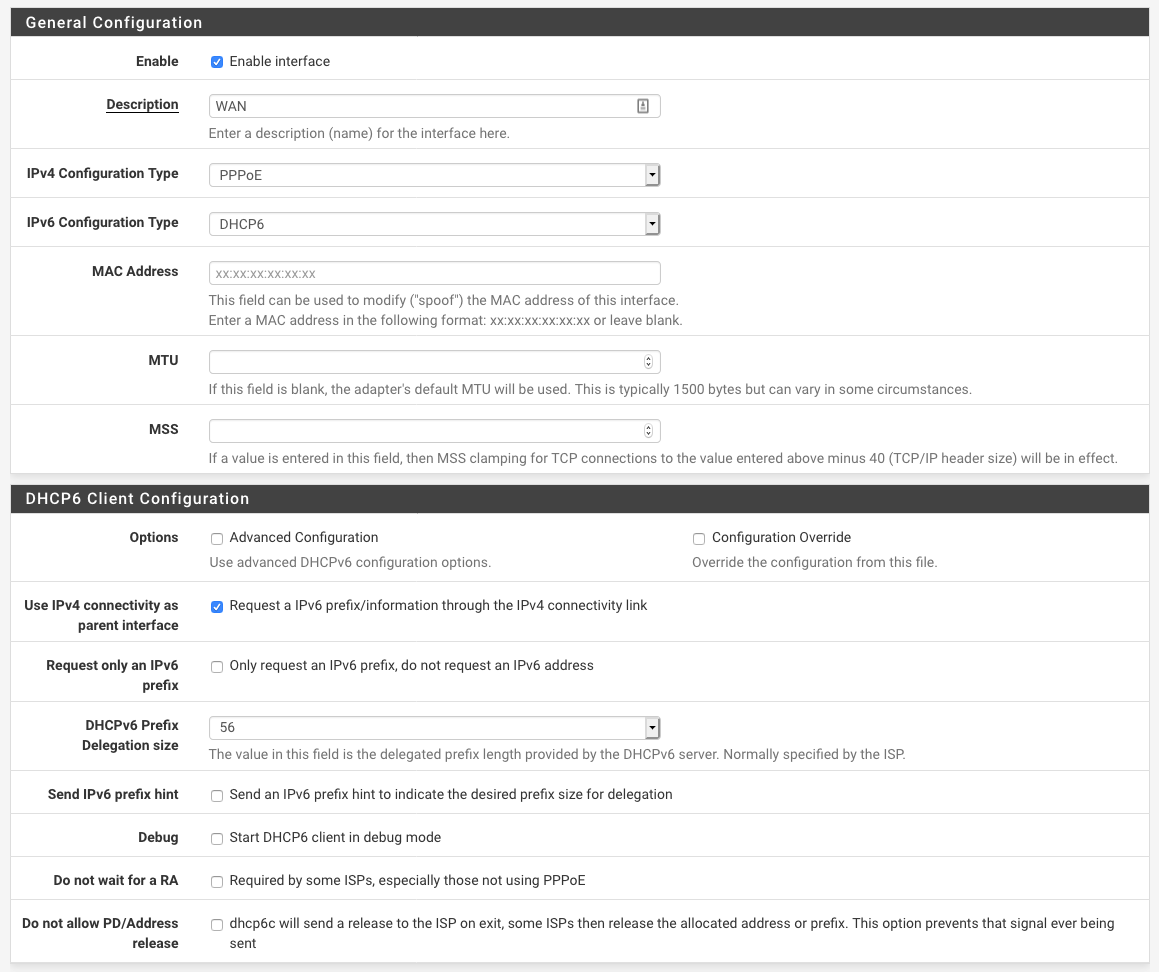Click the General Configuration section header
This screenshot has height=972, width=1159.
[x=580, y=22]
